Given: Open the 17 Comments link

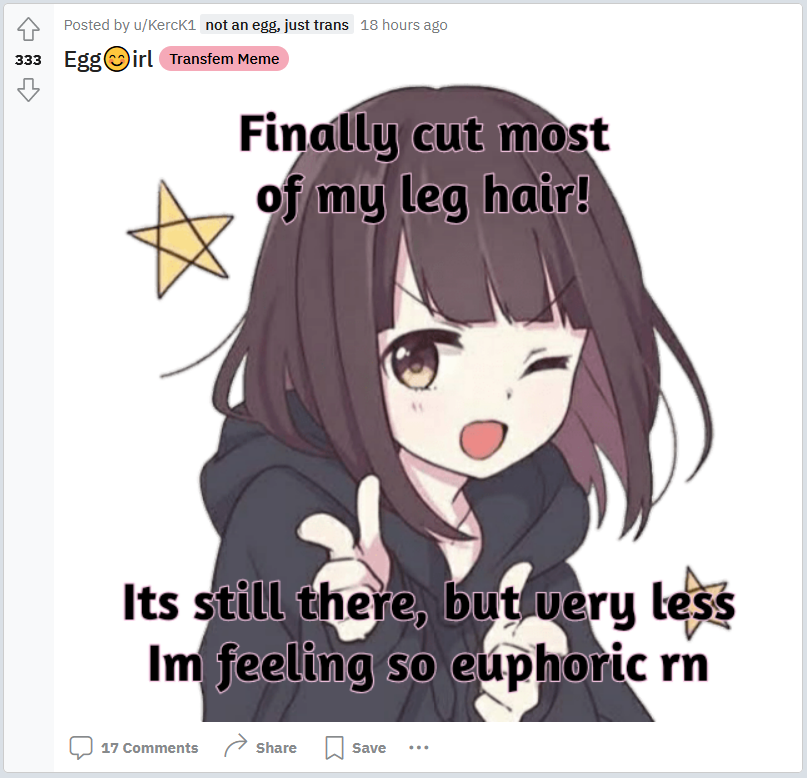Looking at the screenshot, I should tap(149, 748).
